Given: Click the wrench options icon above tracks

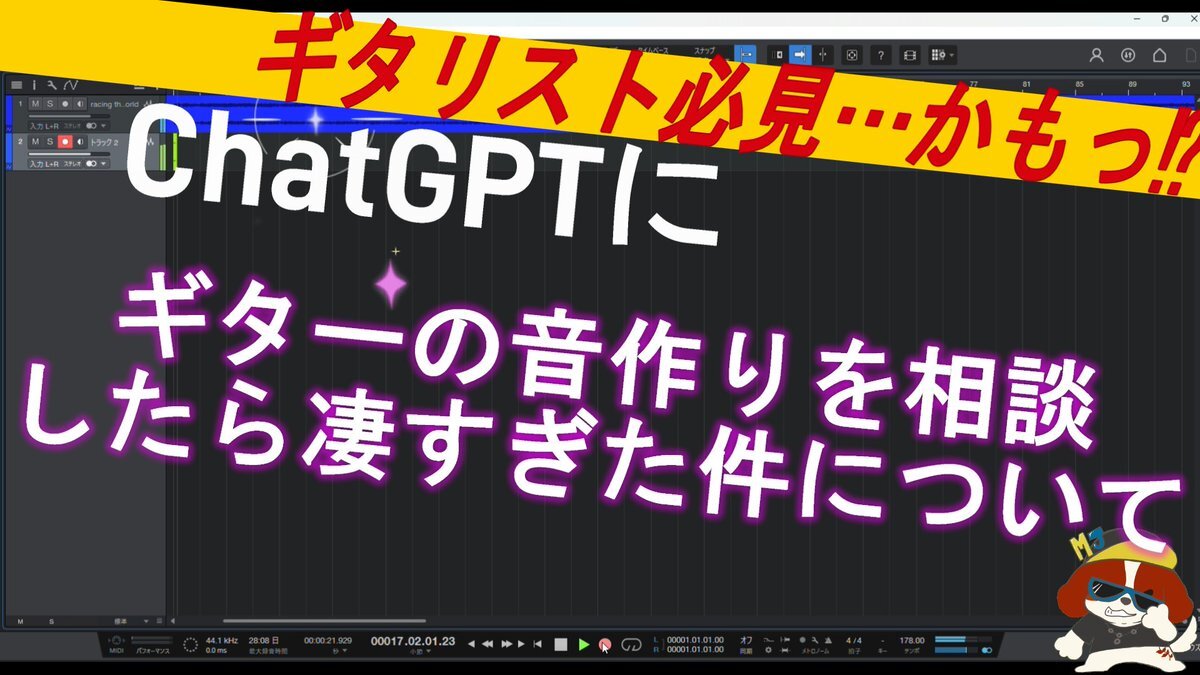Looking at the screenshot, I should (52, 85).
